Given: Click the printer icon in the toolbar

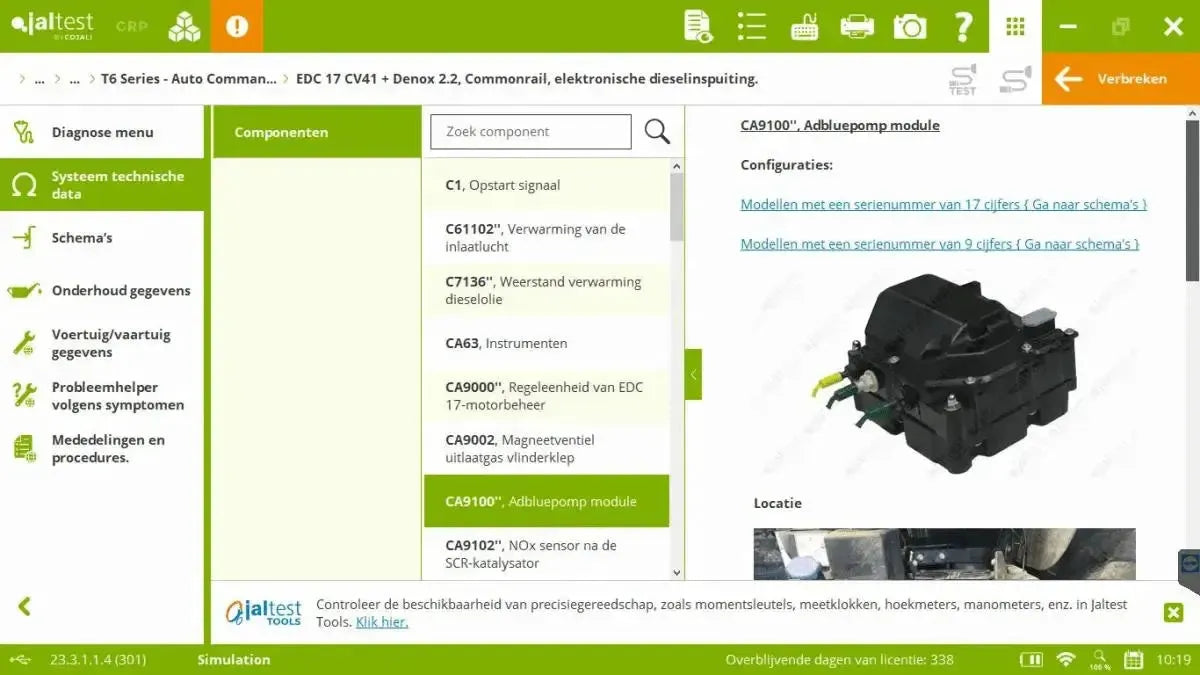Looking at the screenshot, I should pos(857,26).
